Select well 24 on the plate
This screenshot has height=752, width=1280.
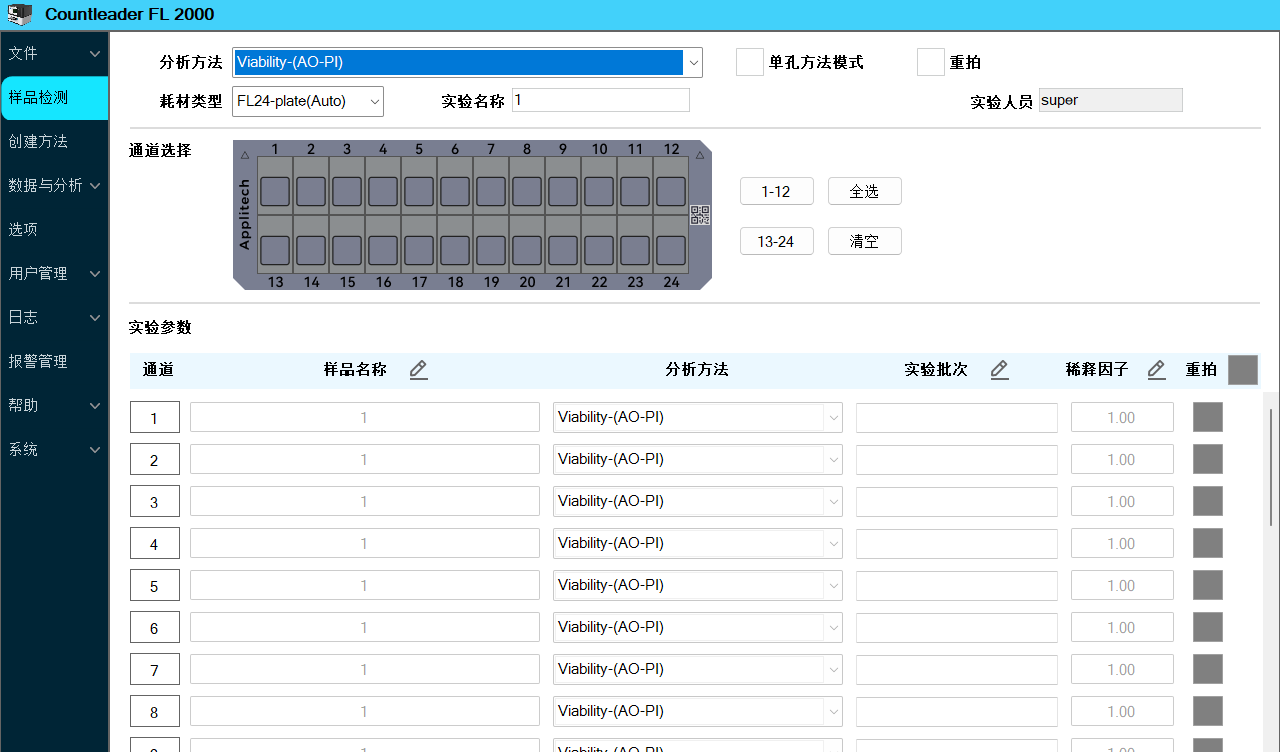671,250
